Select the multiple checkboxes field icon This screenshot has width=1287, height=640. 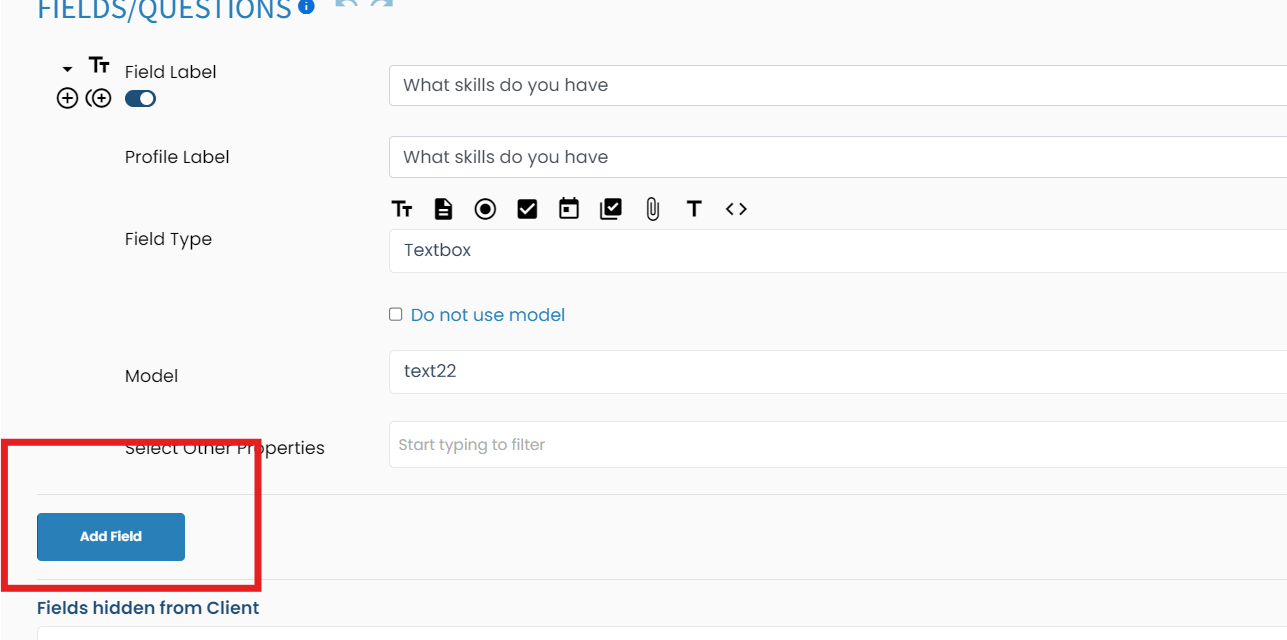tap(611, 209)
